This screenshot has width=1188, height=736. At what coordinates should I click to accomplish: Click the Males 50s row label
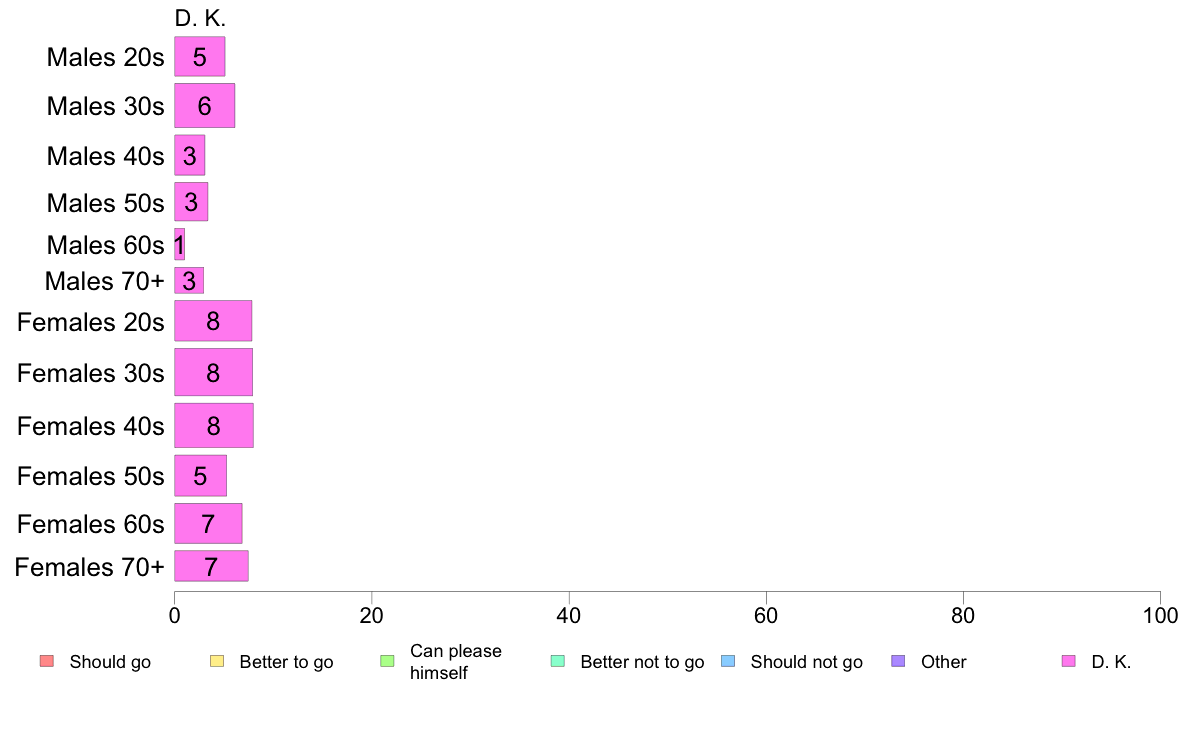[x=105, y=203]
